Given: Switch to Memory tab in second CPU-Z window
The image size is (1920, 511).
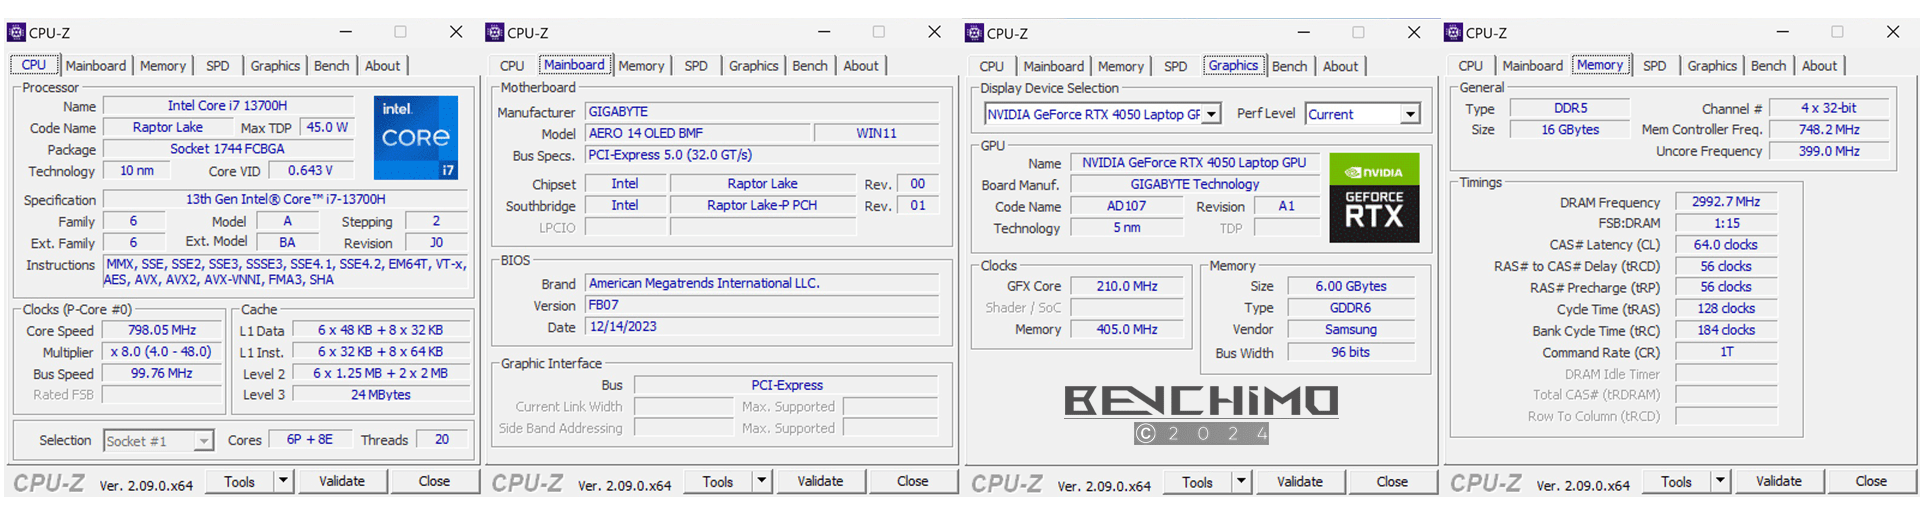Looking at the screenshot, I should (641, 66).
